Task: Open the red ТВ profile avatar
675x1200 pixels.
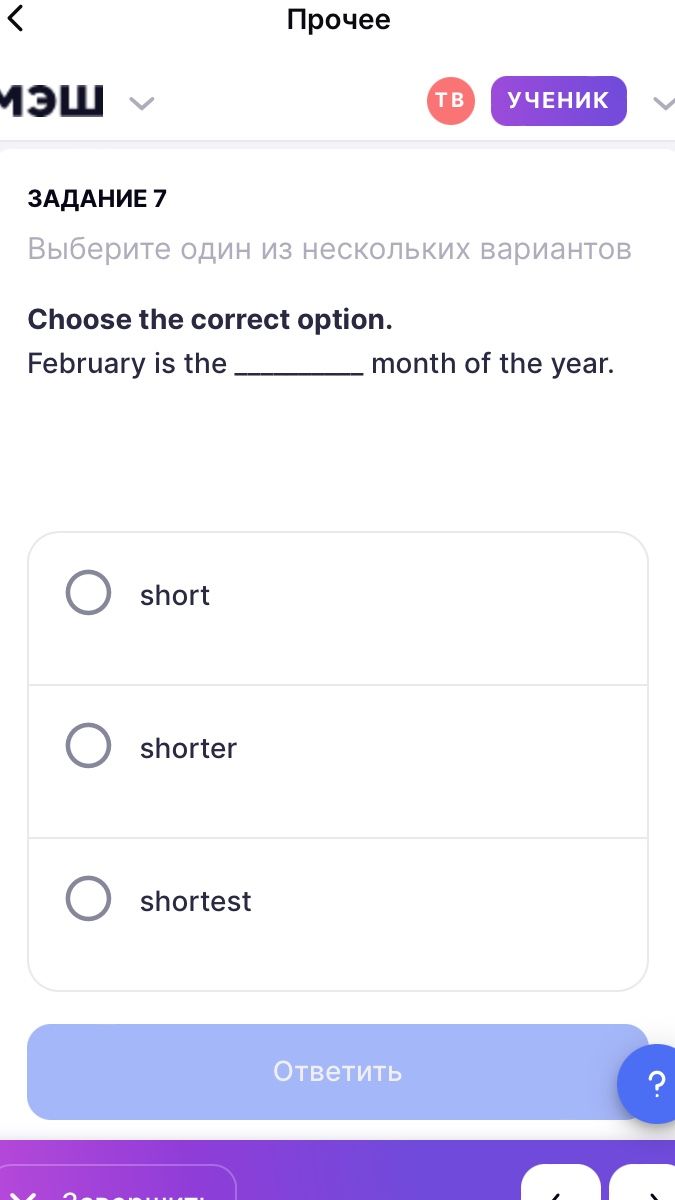Action: tap(451, 100)
